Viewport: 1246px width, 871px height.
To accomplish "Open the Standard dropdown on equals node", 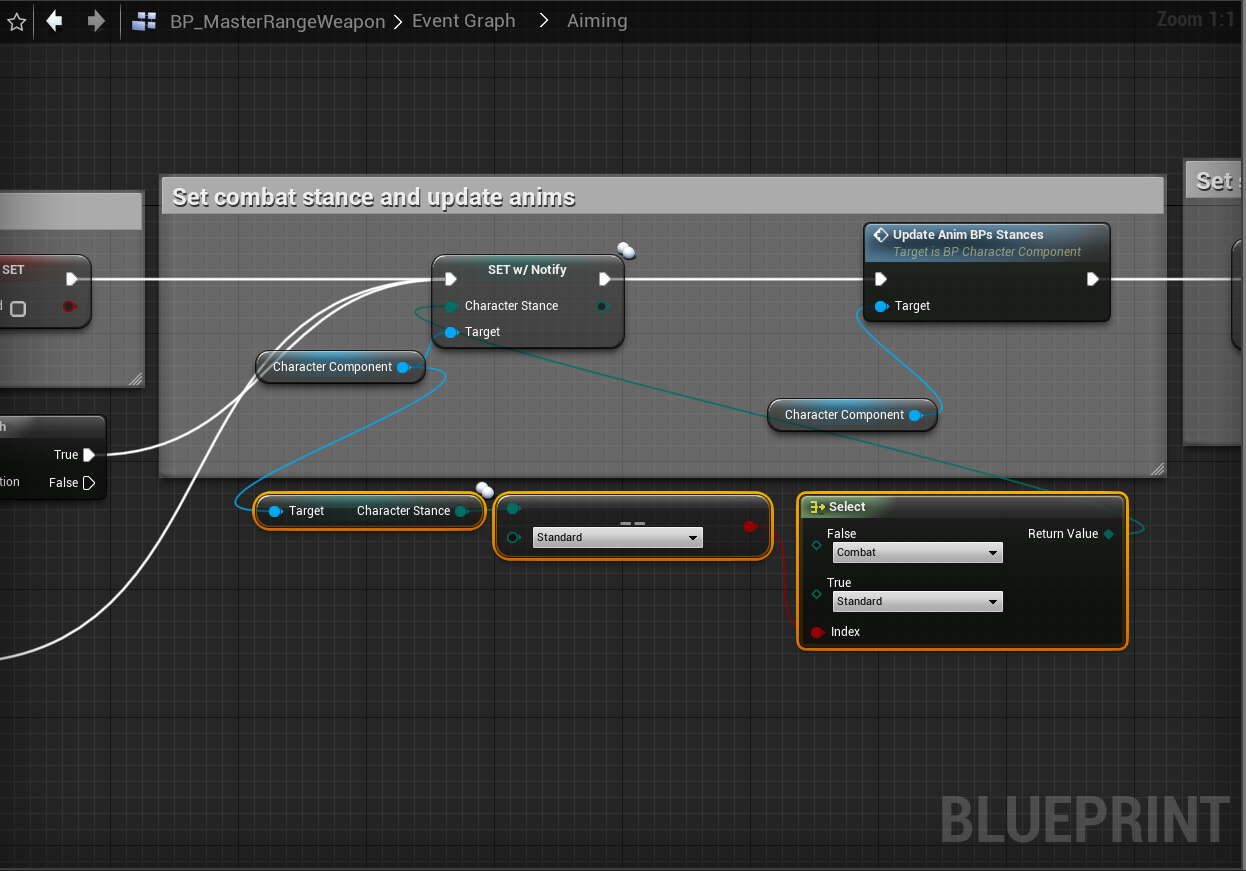I will (x=617, y=538).
